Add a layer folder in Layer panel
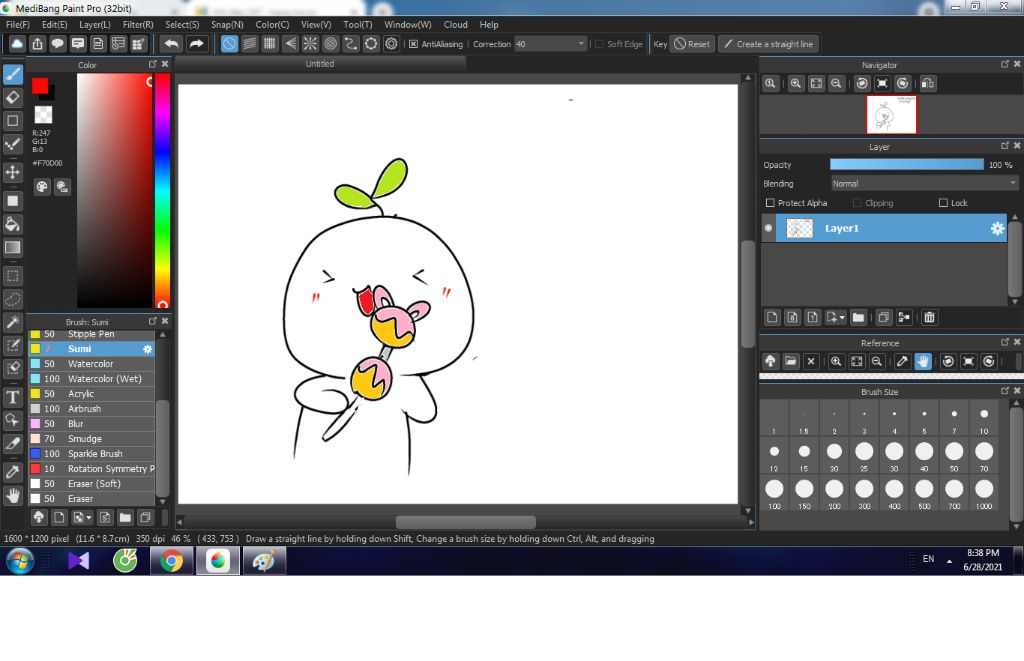Image resolution: width=1024 pixels, height=661 pixels. click(858, 317)
